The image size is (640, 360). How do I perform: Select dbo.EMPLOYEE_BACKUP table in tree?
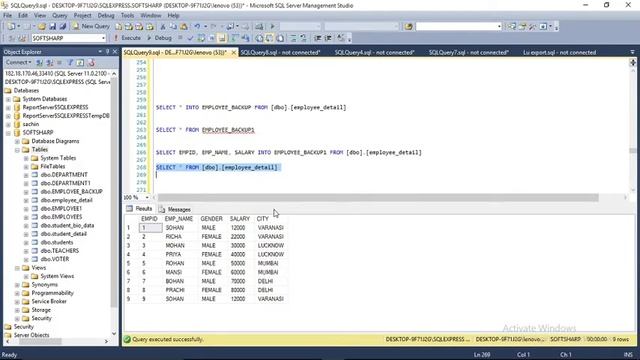pos(71,191)
